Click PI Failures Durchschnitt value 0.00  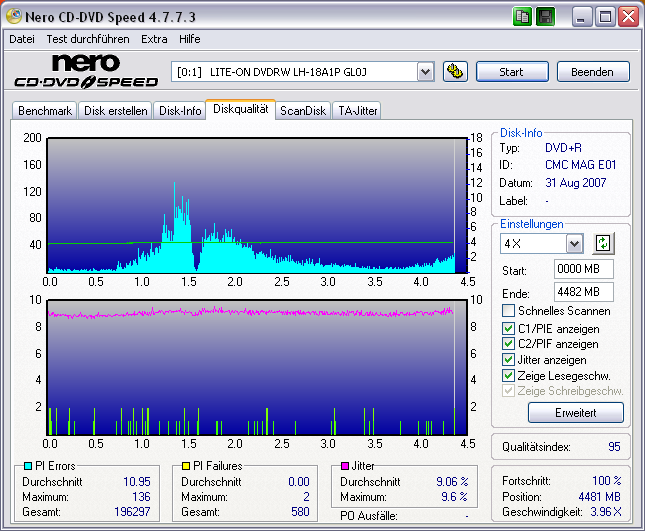tap(299, 482)
